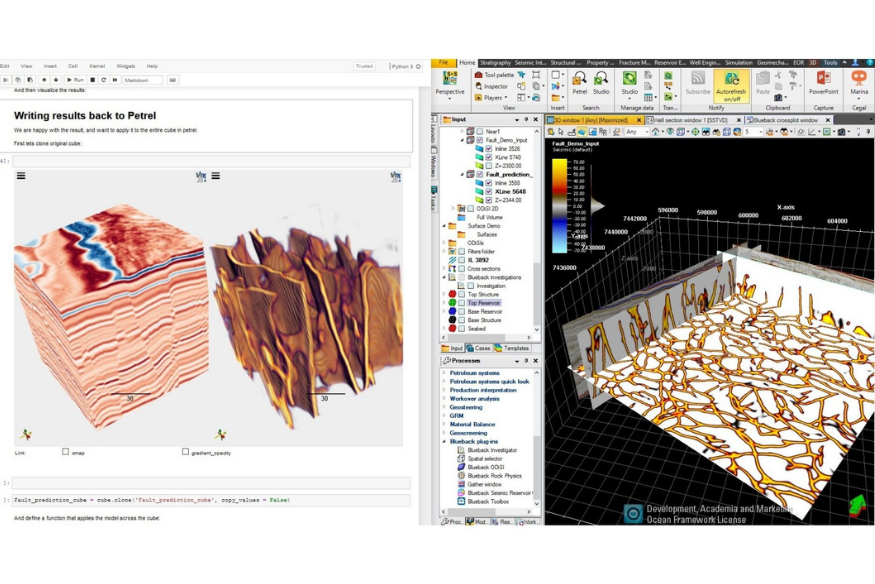This screenshot has width=875, height=584.
Task: Toggle Autorefresh on/off
Action: pyautogui.click(x=731, y=86)
